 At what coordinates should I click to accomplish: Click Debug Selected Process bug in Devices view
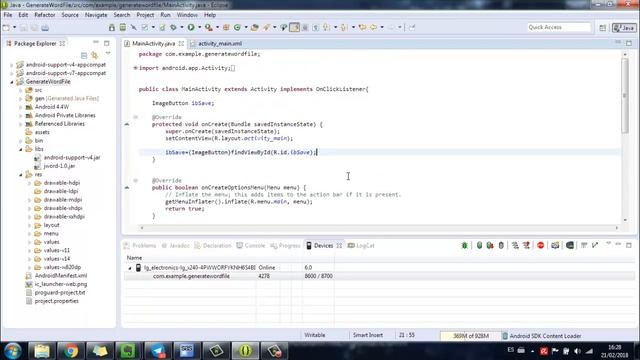464,245
